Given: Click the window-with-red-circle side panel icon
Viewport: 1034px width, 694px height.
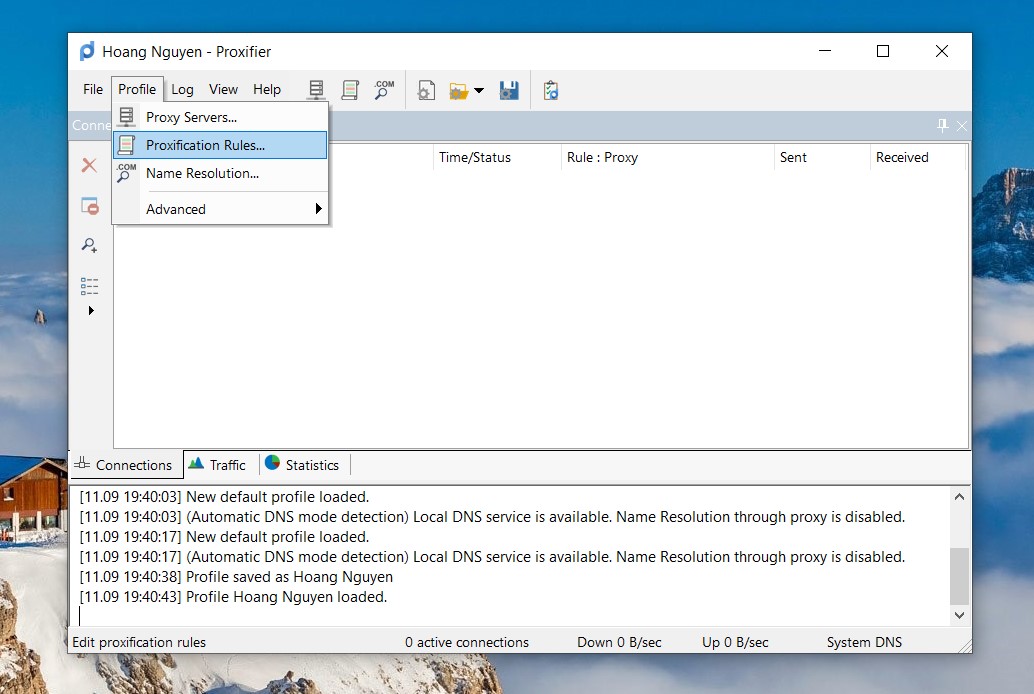Looking at the screenshot, I should click(89, 206).
